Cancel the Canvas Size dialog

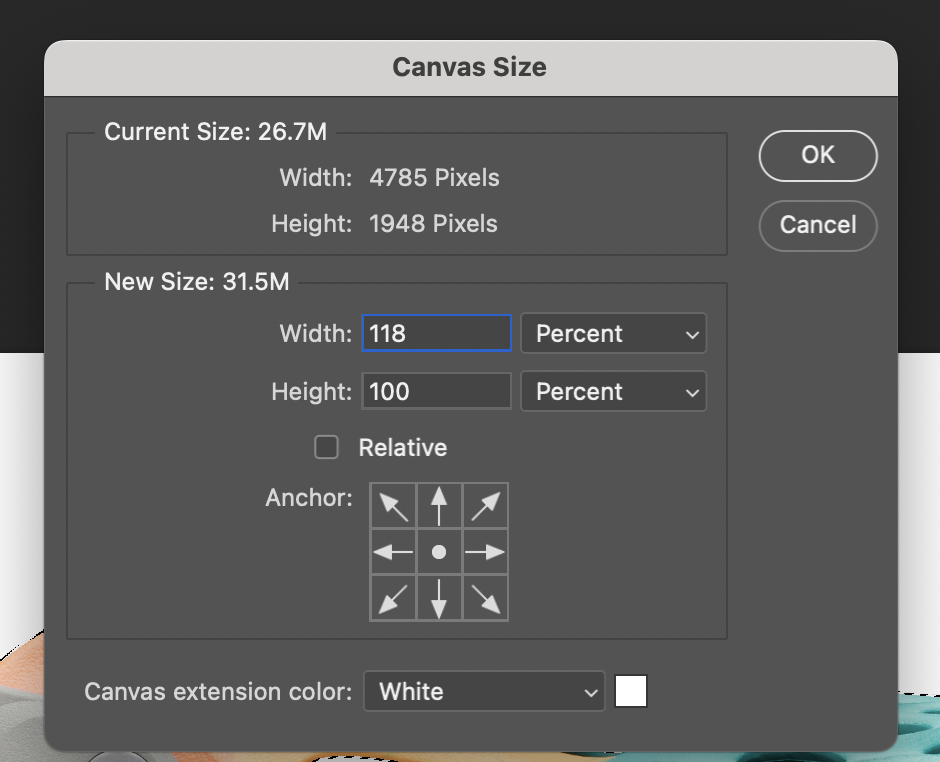[x=817, y=225]
